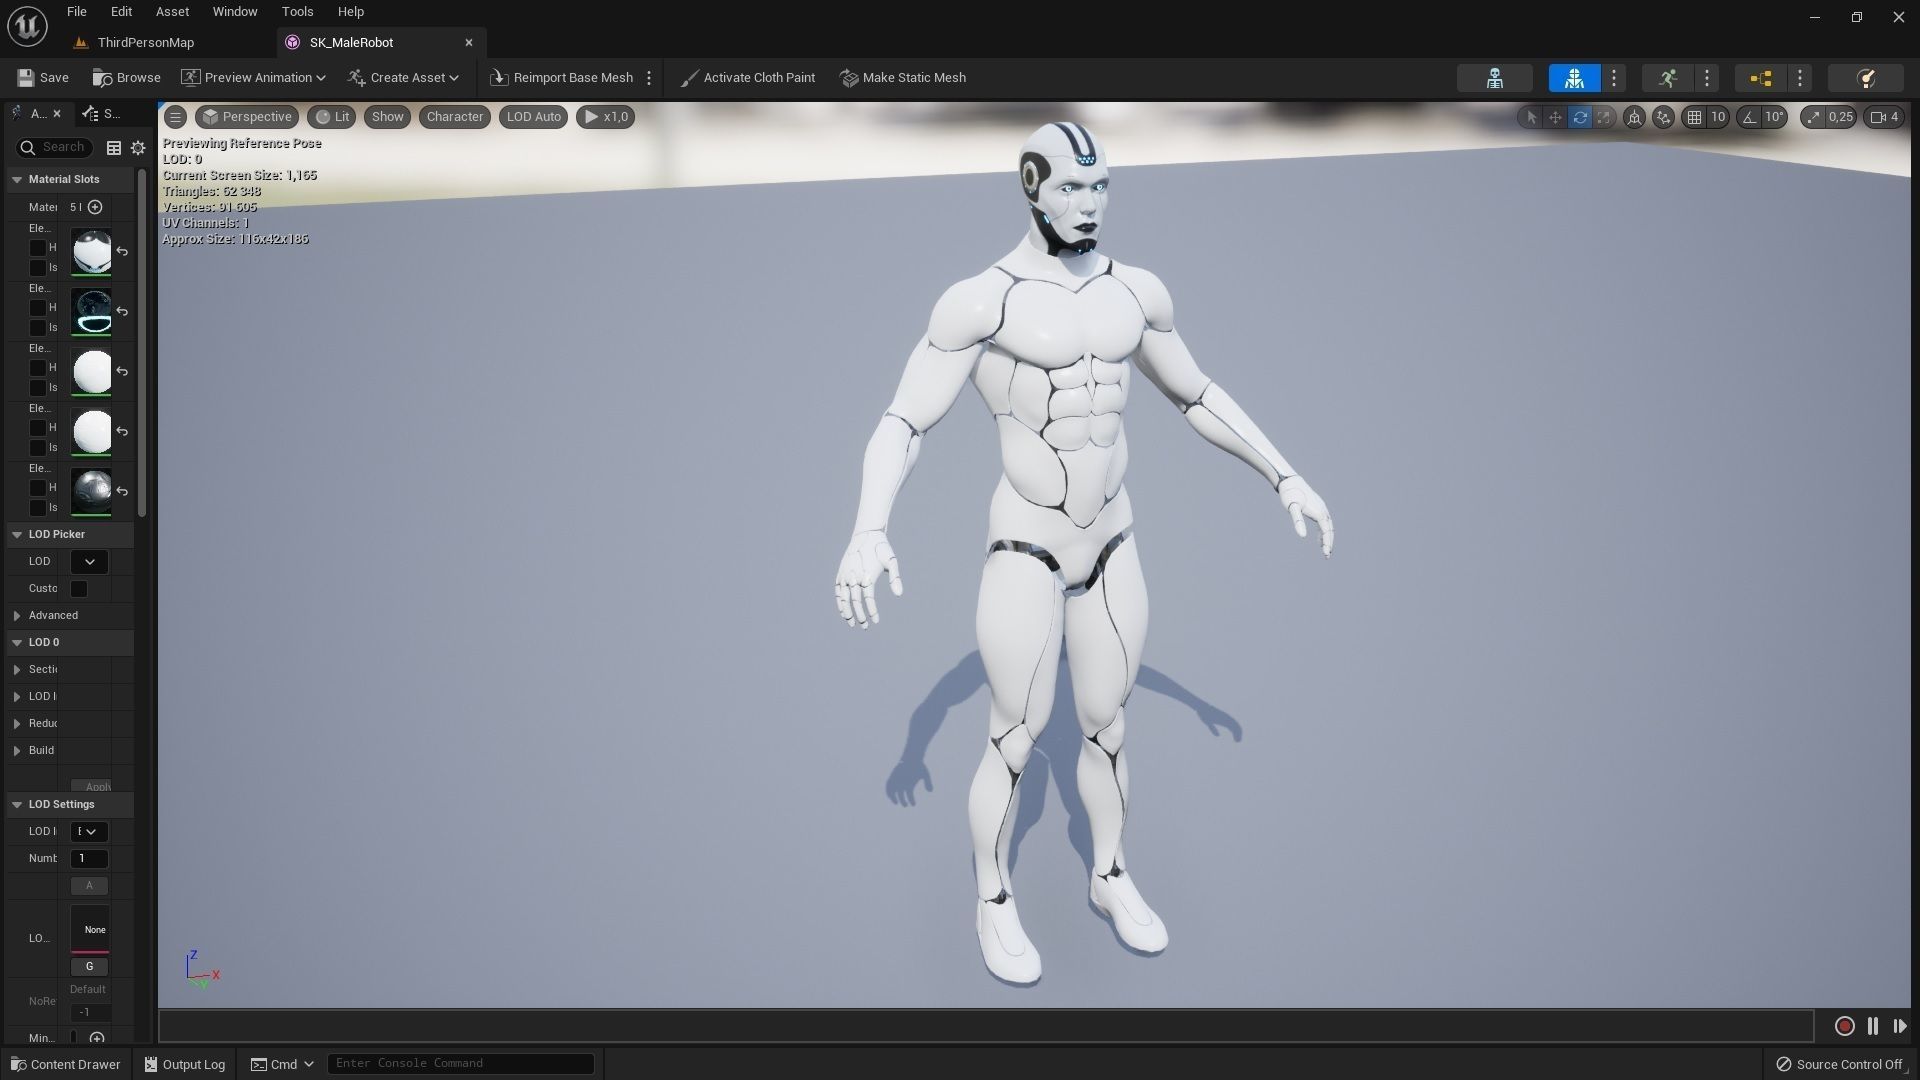Choose the viewport Select mode arrow
The height and width of the screenshot is (1080, 1920).
coord(1530,117)
